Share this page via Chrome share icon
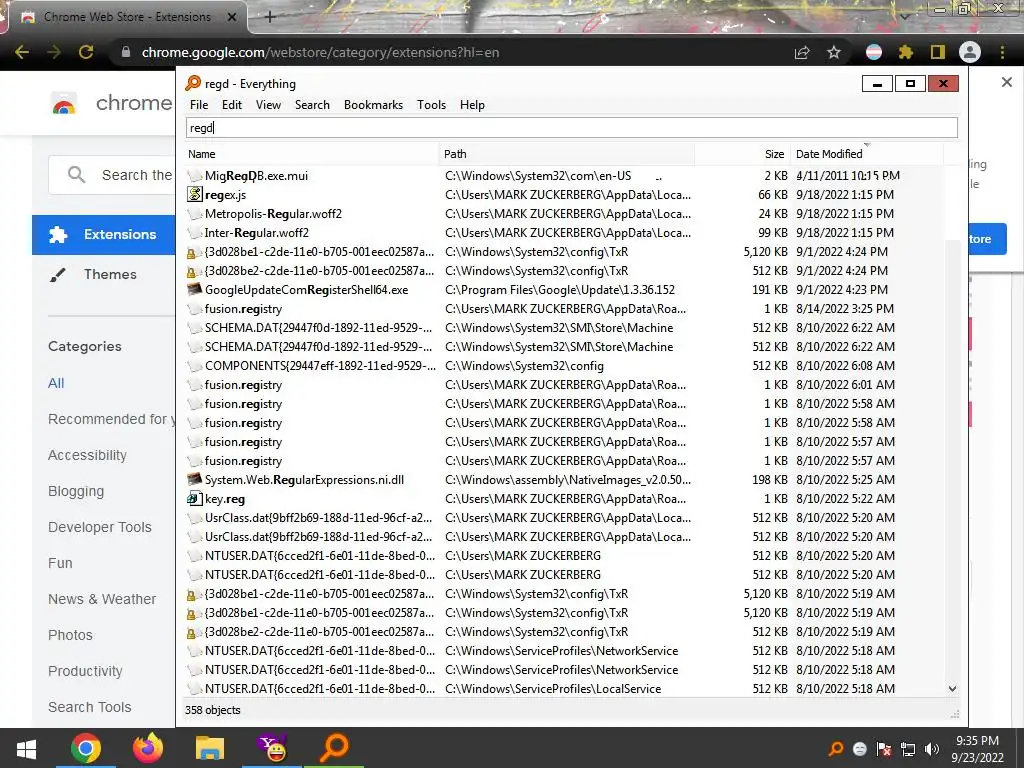Image resolution: width=1024 pixels, height=768 pixels. tap(802, 52)
